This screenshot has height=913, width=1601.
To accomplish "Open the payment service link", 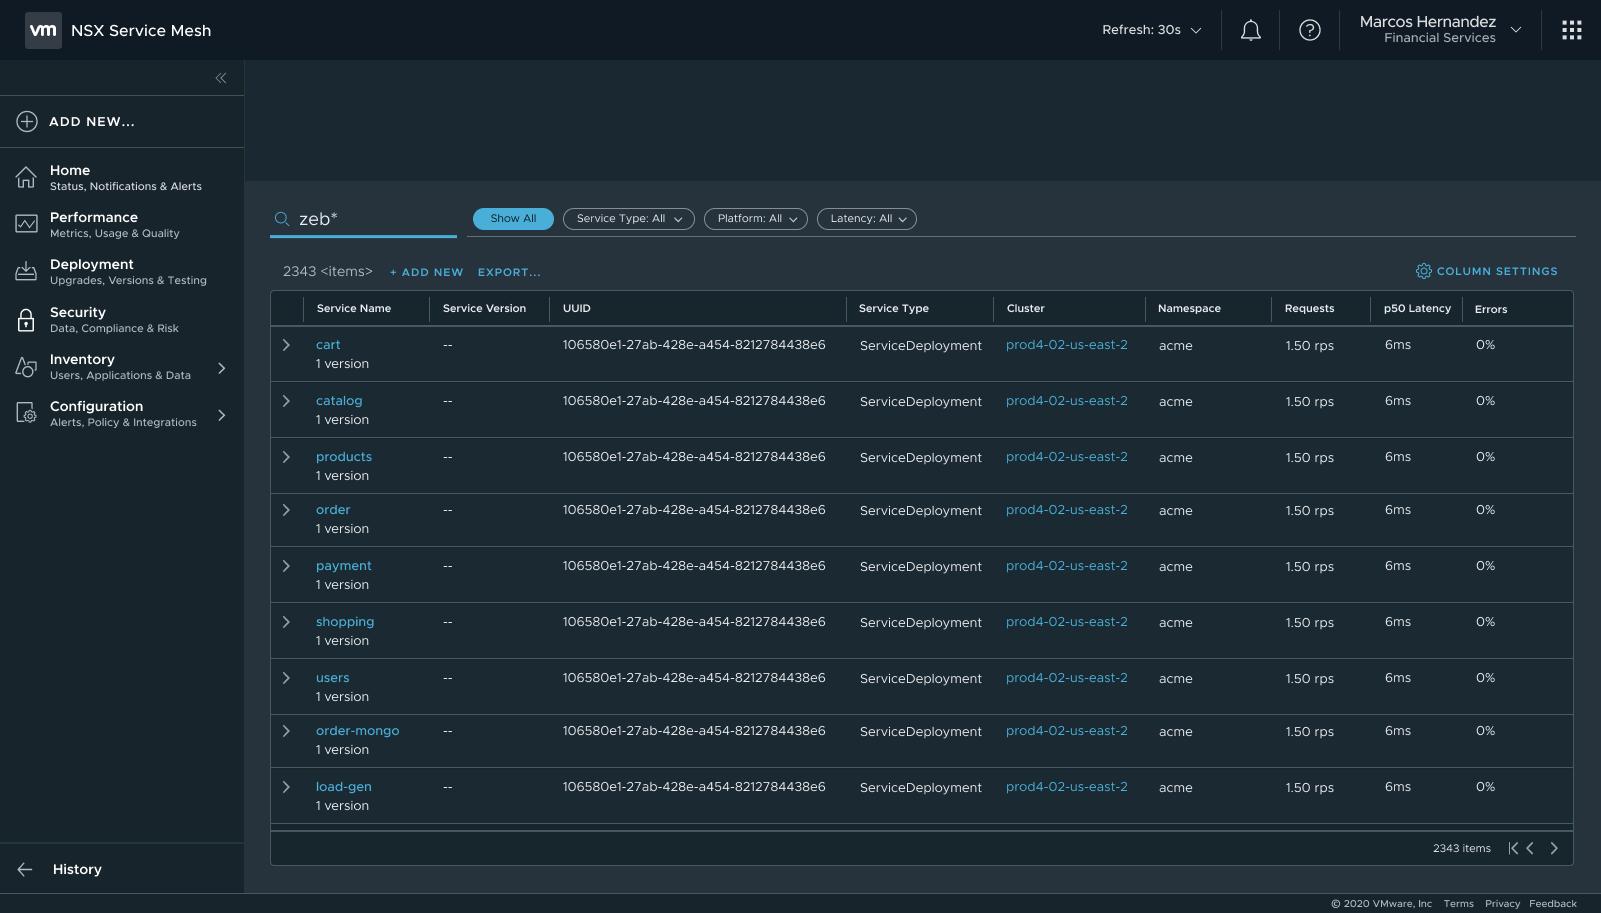I will 344,566.
